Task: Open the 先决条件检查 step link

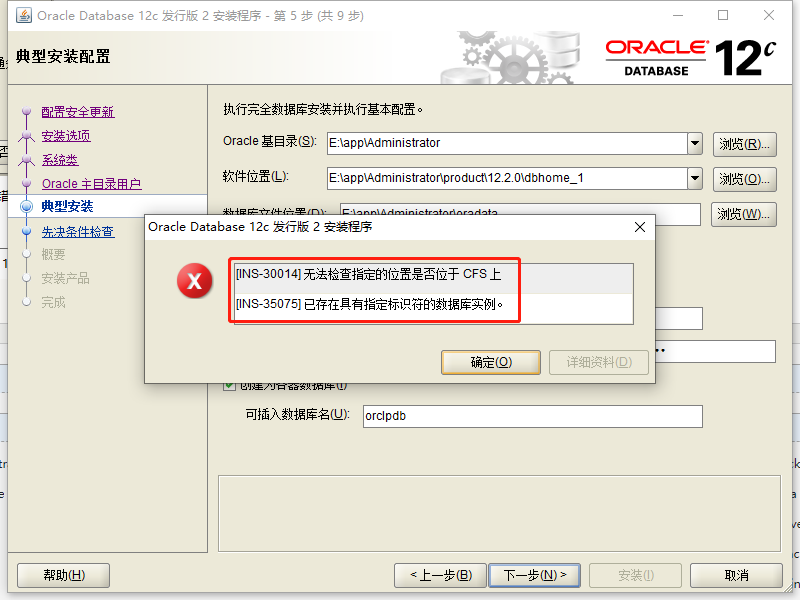Action: click(78, 232)
